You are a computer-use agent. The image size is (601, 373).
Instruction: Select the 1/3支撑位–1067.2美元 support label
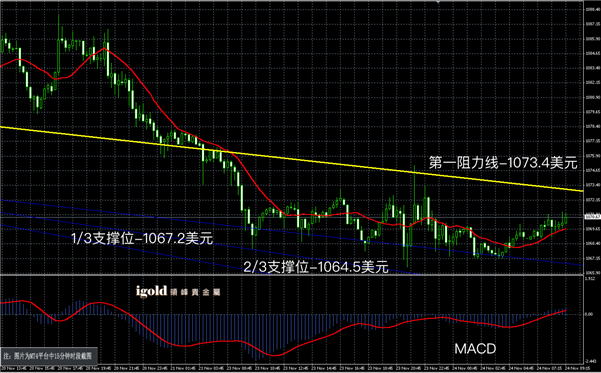tap(142, 238)
